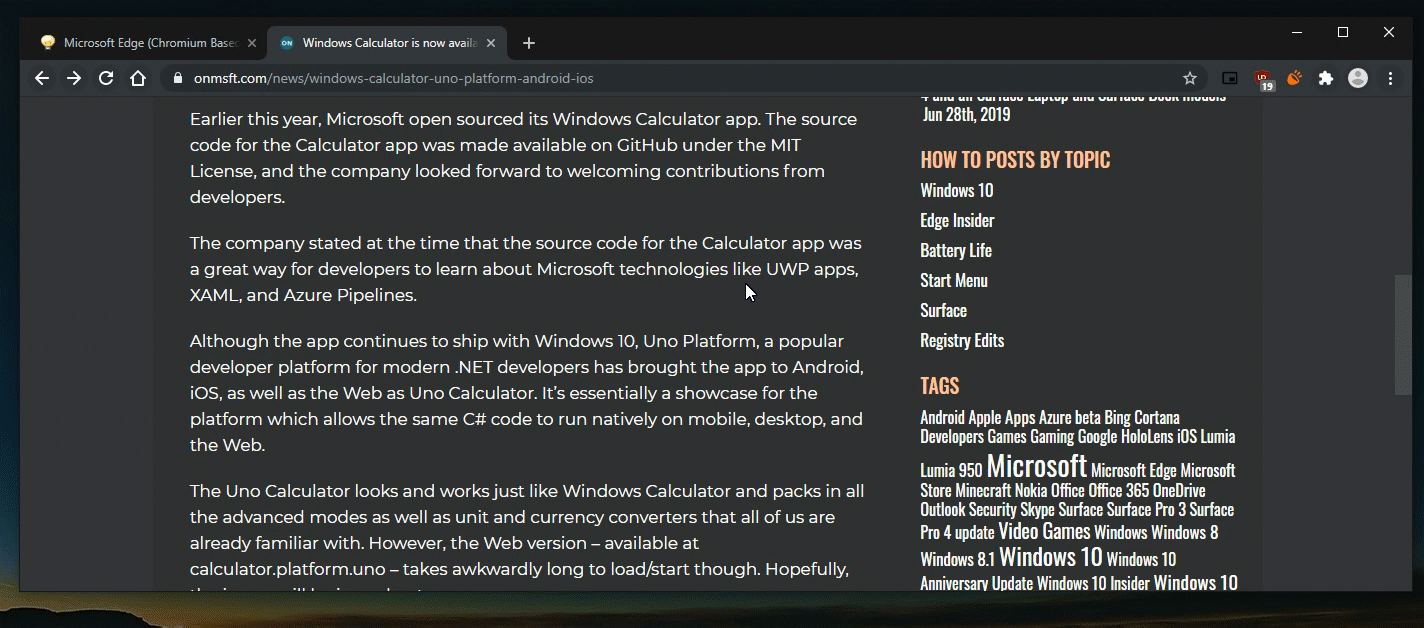This screenshot has height=628, width=1424.
Task: Select the Android tag
Action: [942, 417]
